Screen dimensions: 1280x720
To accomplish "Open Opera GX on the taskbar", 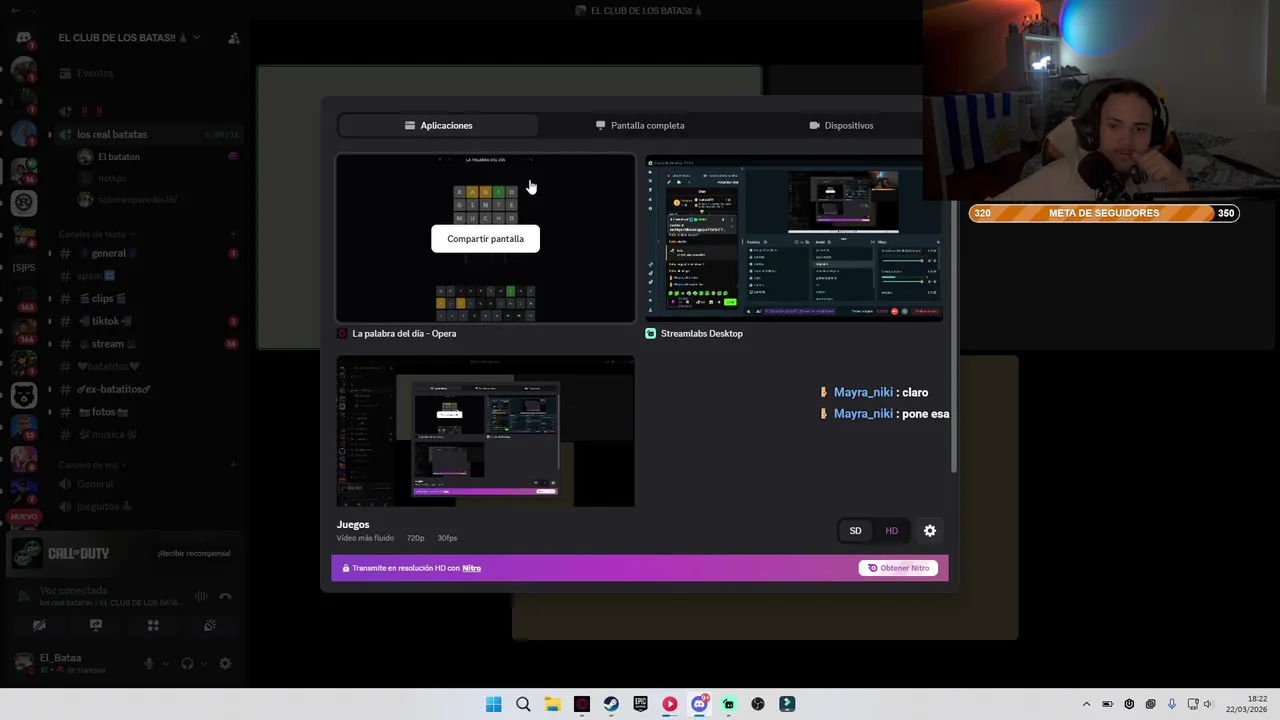I will [x=582, y=704].
